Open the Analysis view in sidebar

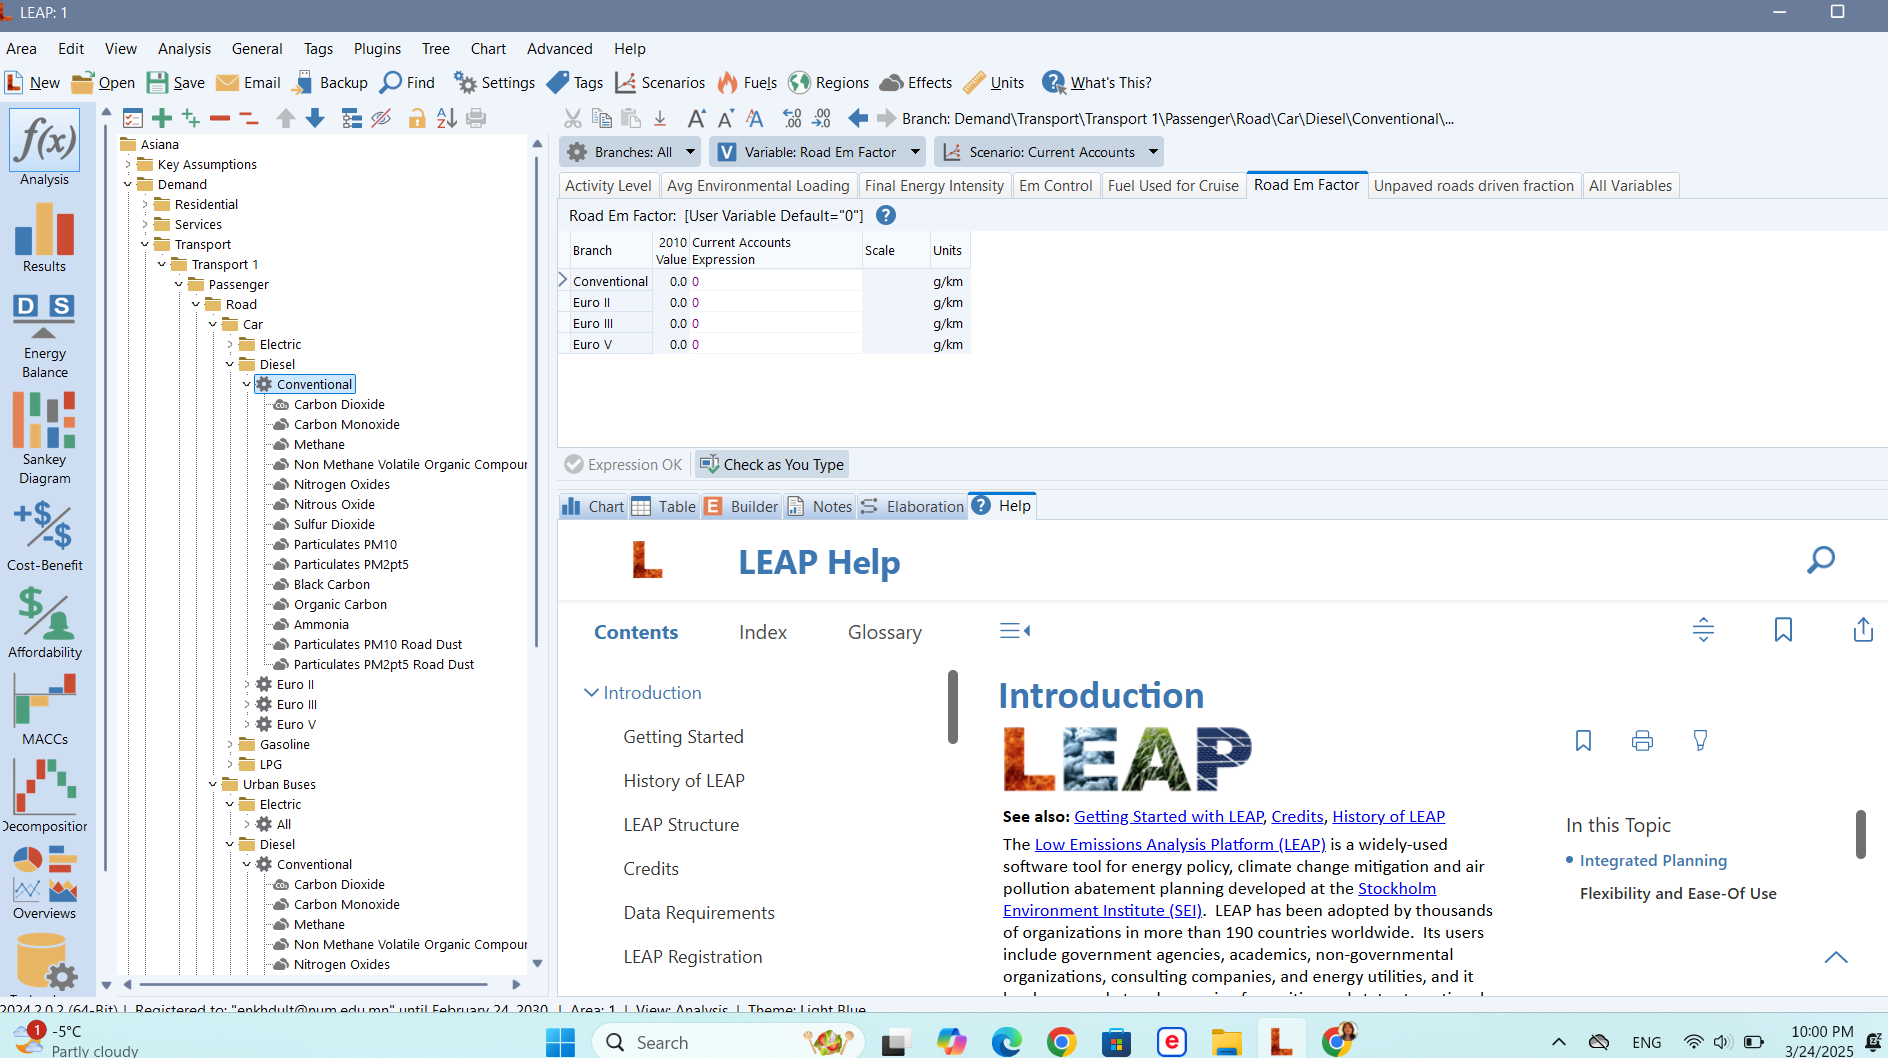(x=44, y=148)
